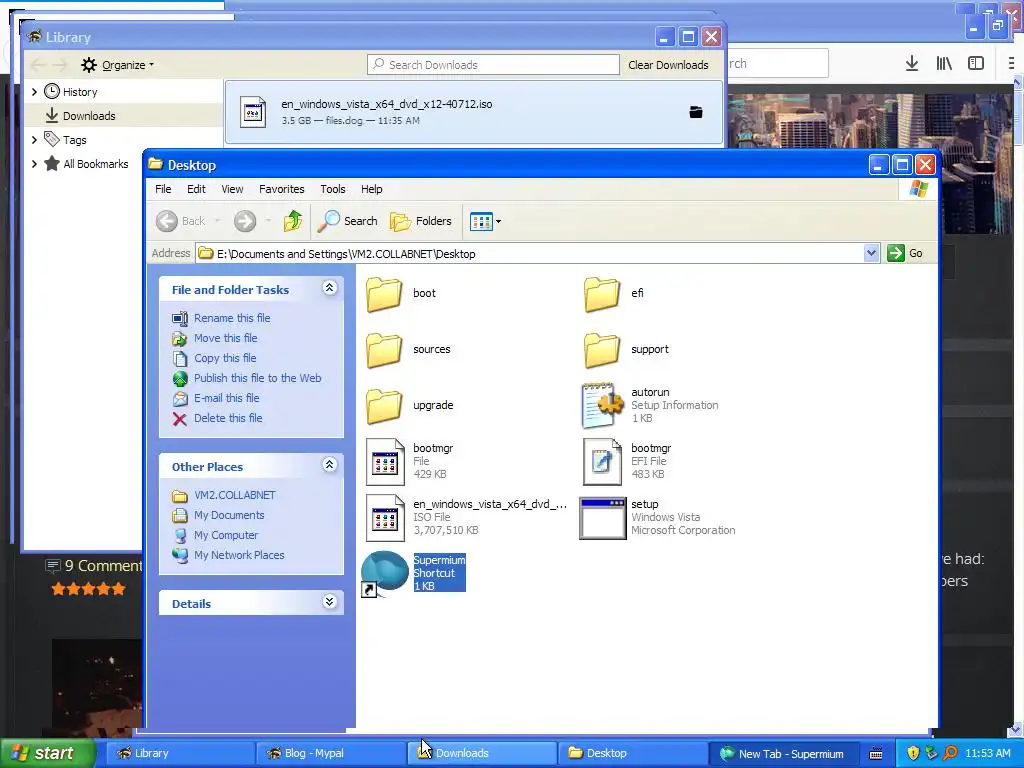The height and width of the screenshot is (768, 1024).
Task: Click the browser library bookshelf icon
Action: pos(944,63)
